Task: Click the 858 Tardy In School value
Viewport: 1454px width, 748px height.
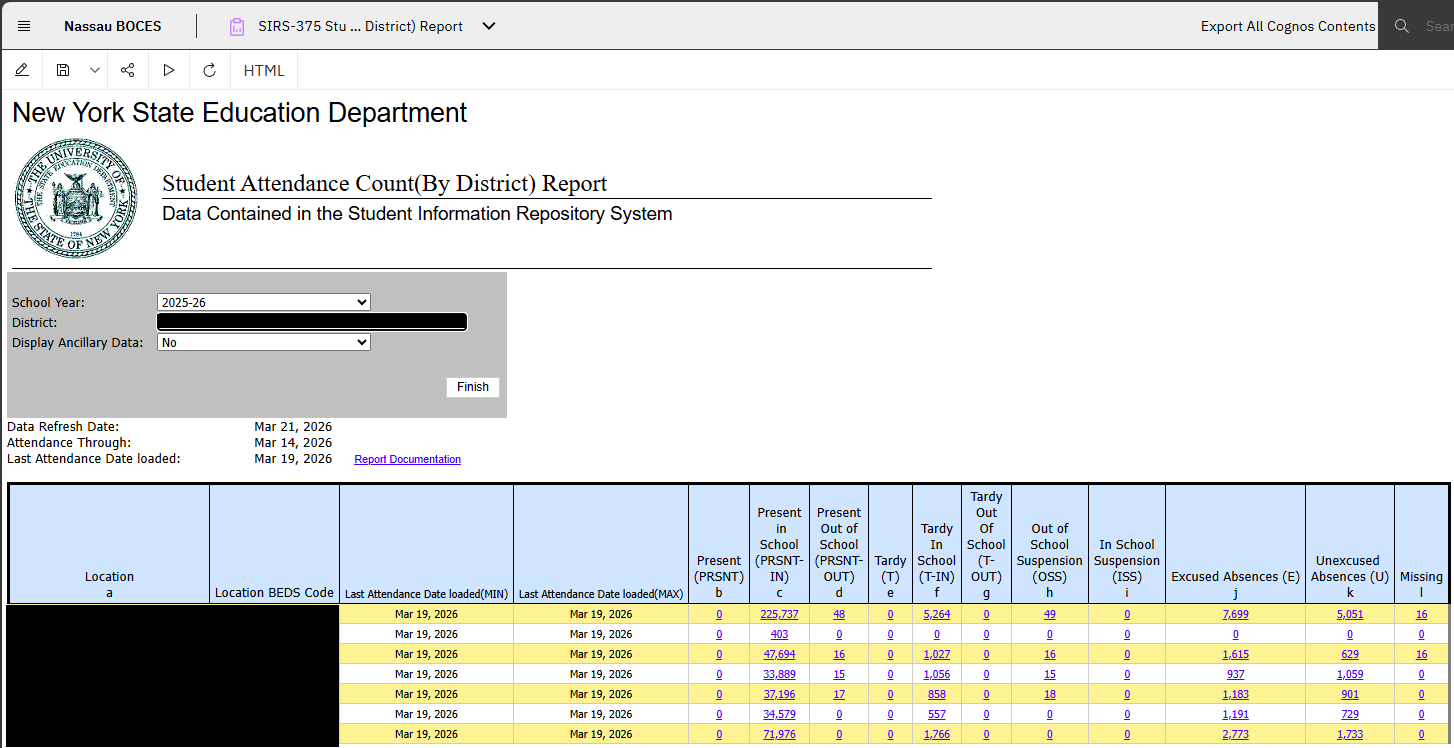Action: click(x=937, y=694)
